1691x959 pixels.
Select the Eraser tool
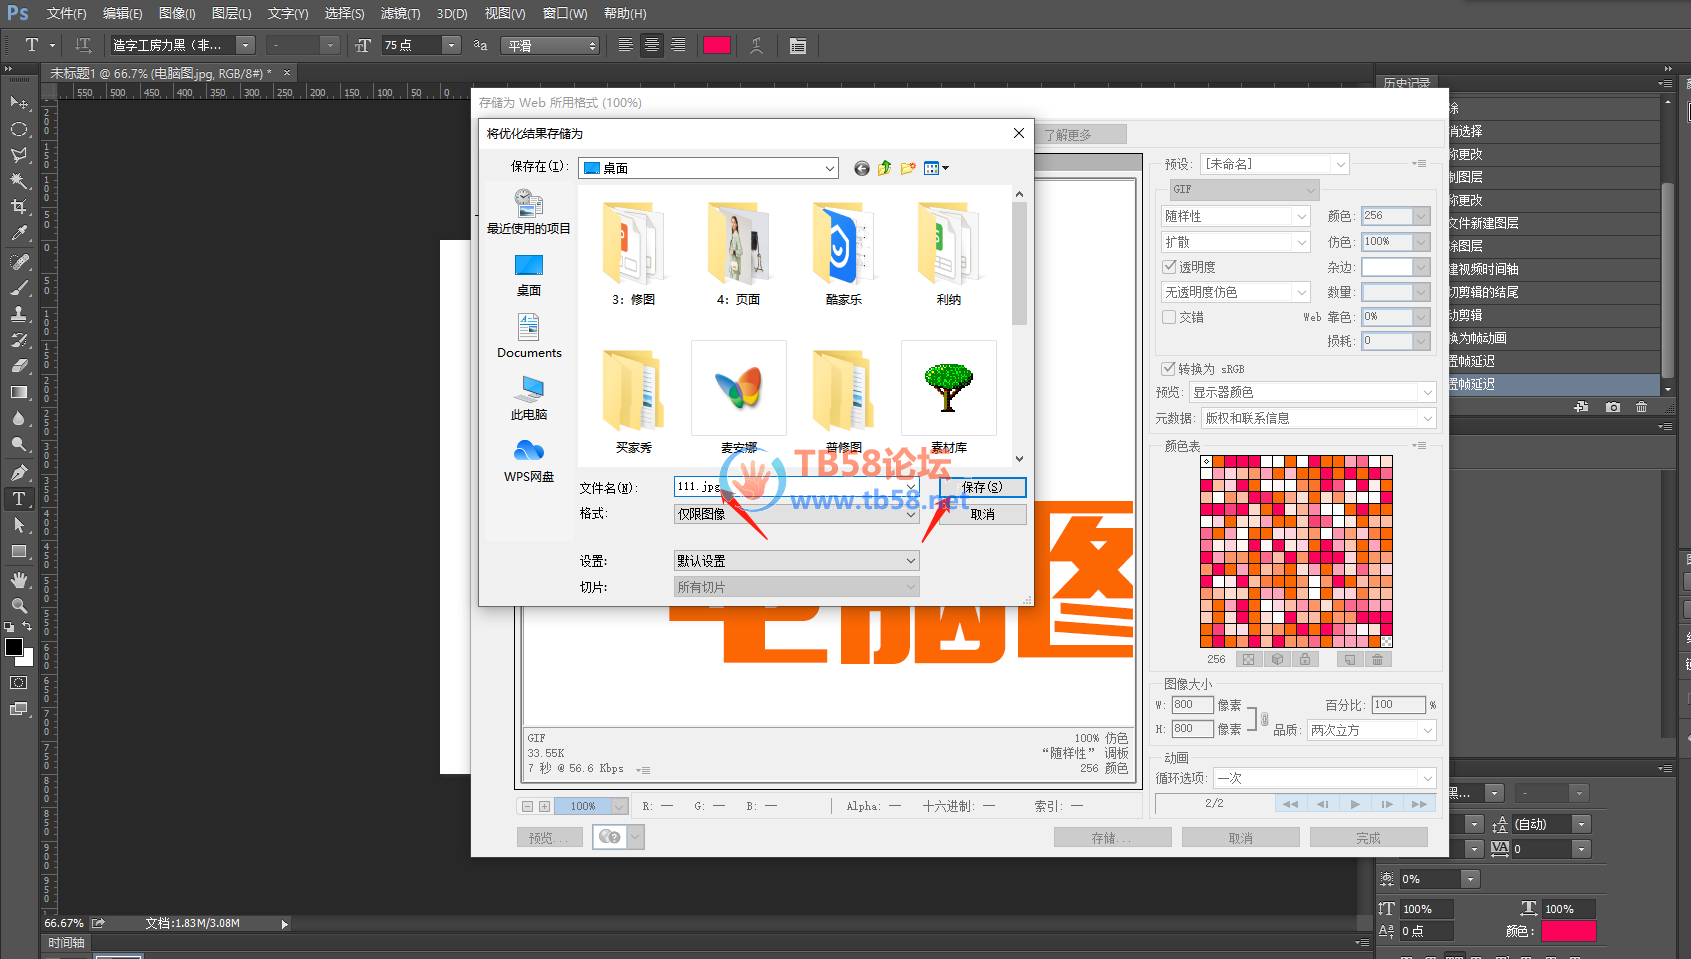pyautogui.click(x=19, y=366)
